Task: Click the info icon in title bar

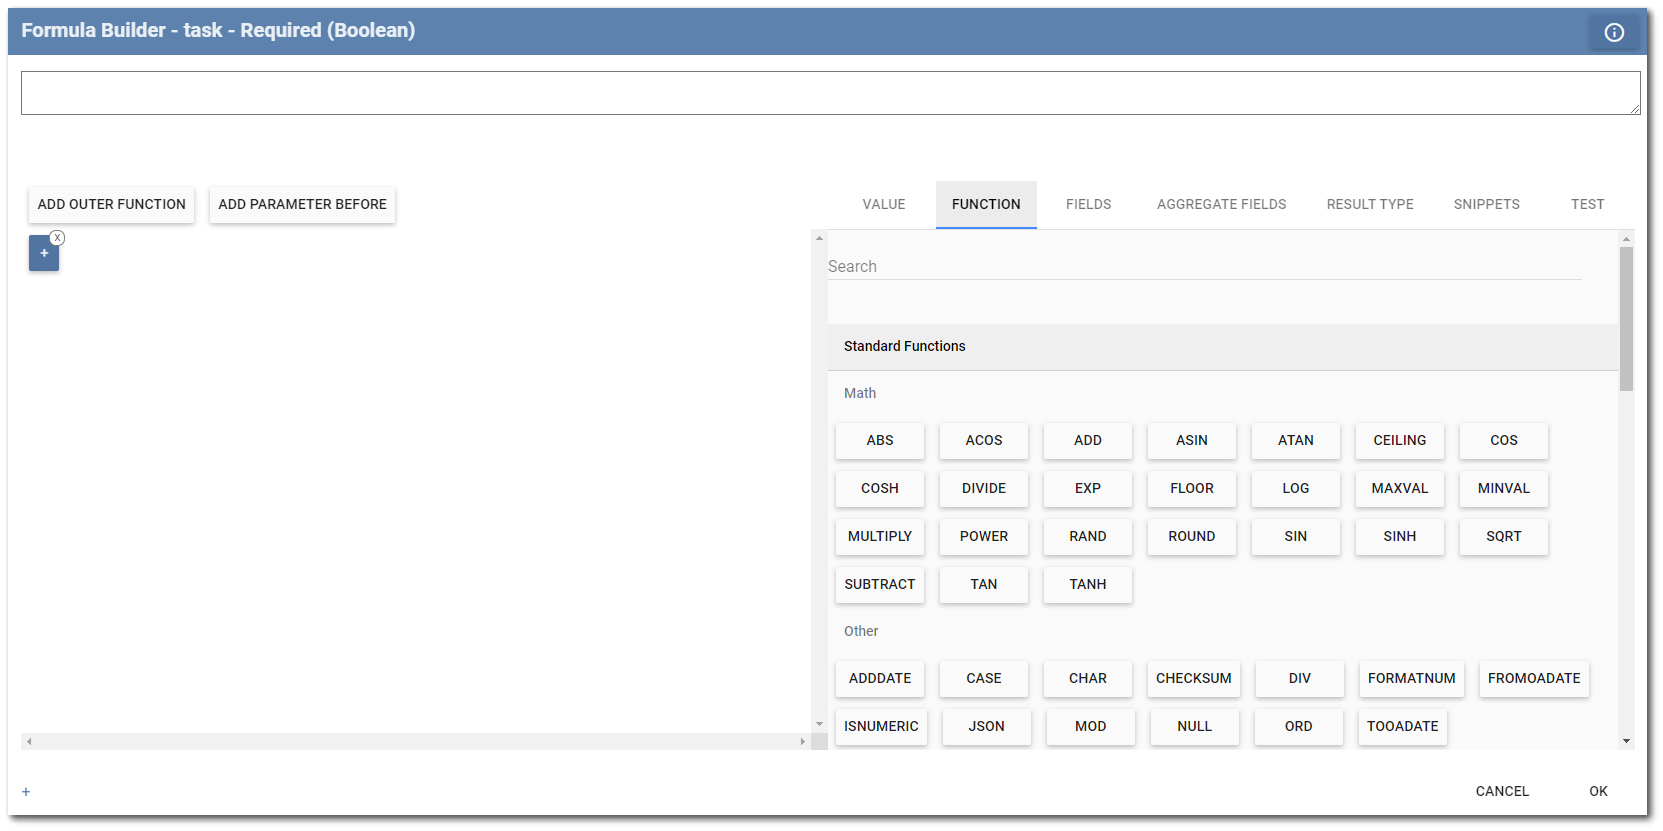Action: pyautogui.click(x=1614, y=32)
